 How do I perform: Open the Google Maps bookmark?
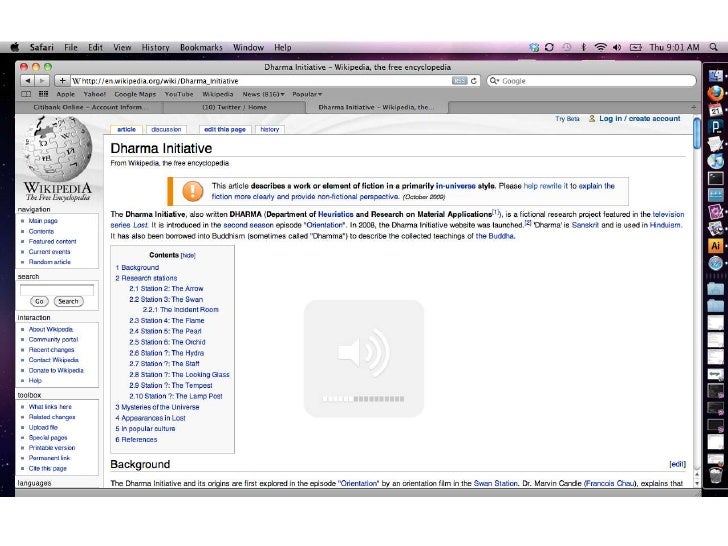coord(135,94)
